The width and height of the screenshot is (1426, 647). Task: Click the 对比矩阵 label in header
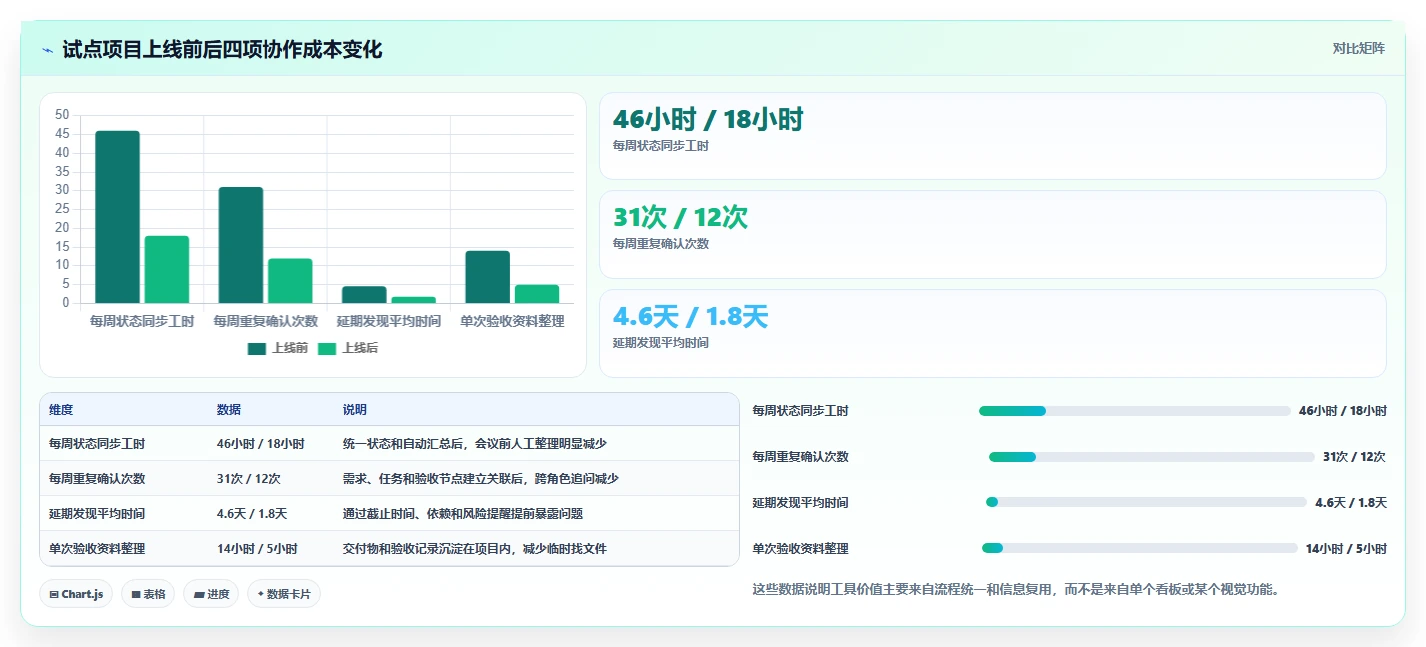pyautogui.click(x=1358, y=49)
